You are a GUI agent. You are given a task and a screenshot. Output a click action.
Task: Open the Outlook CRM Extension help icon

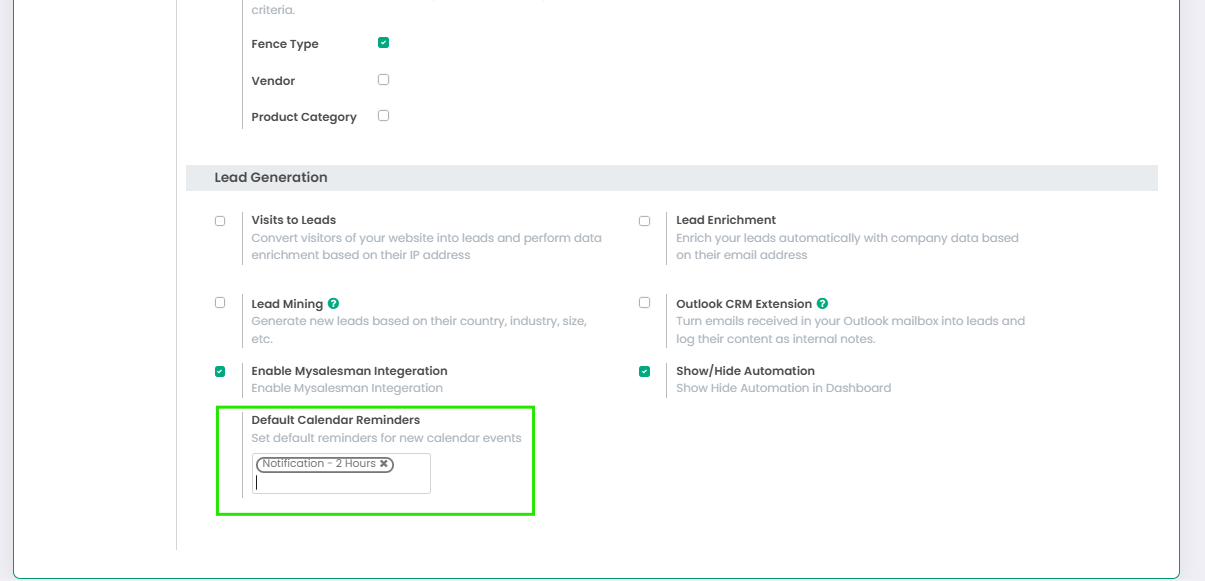(822, 304)
